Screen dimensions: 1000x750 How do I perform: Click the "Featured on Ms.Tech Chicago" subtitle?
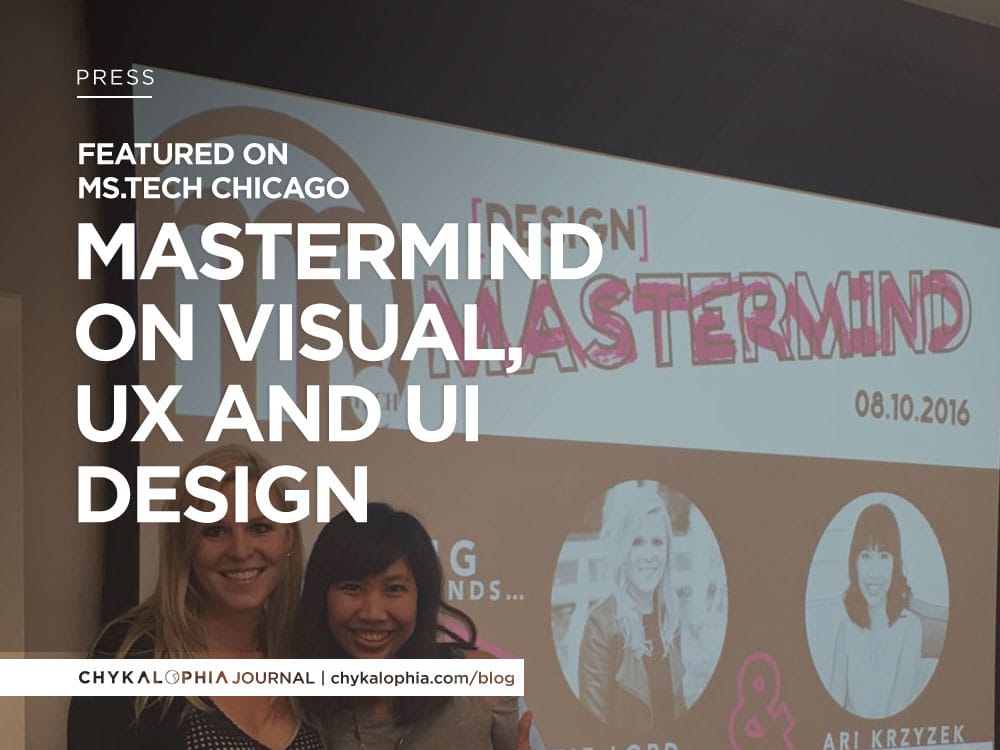coord(213,171)
